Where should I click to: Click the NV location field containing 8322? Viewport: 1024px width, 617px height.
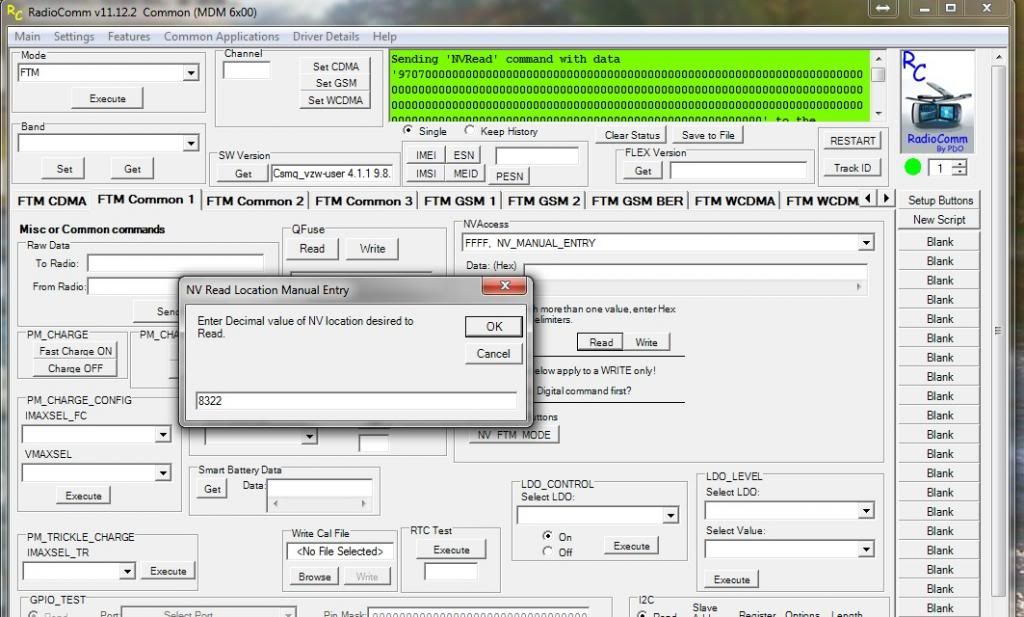click(356, 401)
